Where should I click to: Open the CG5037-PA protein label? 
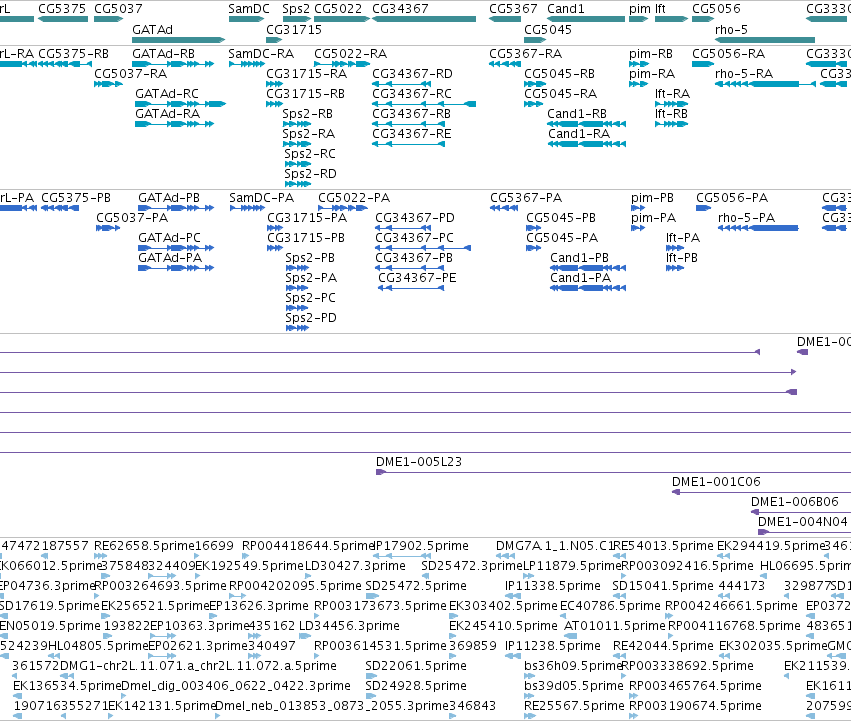(132, 218)
